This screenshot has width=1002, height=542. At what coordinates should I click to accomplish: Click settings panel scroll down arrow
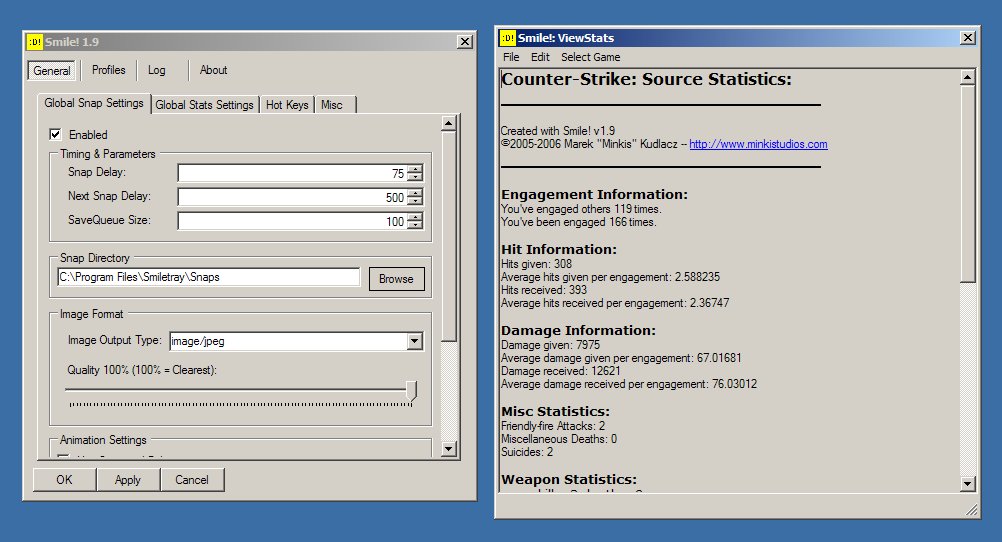[x=449, y=449]
